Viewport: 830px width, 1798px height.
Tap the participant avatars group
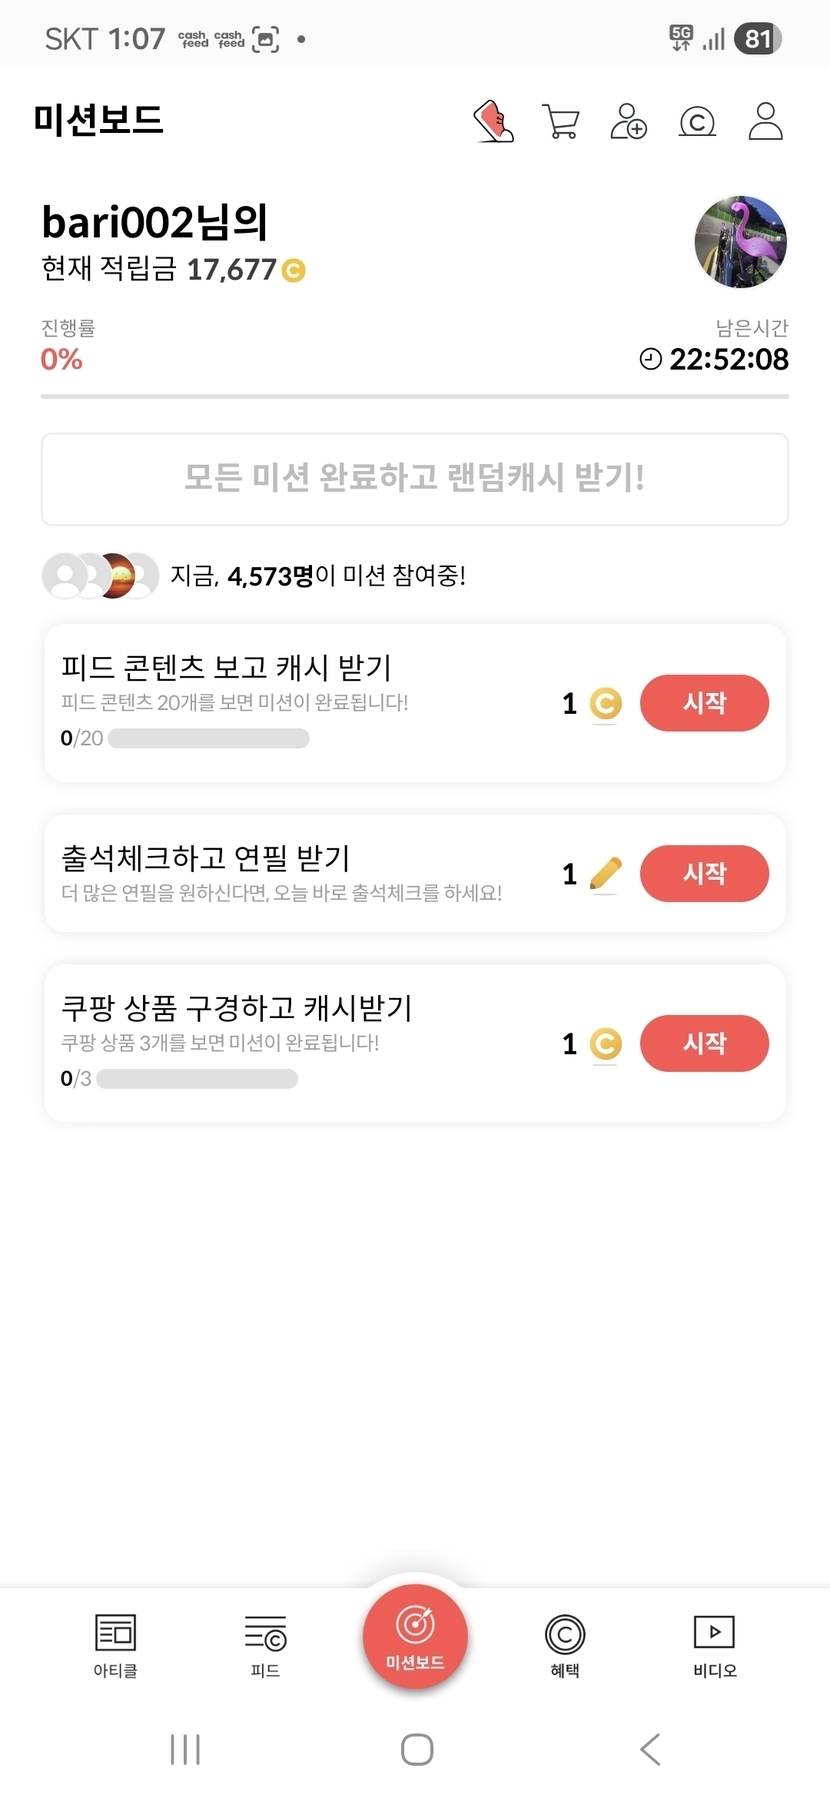(100, 576)
